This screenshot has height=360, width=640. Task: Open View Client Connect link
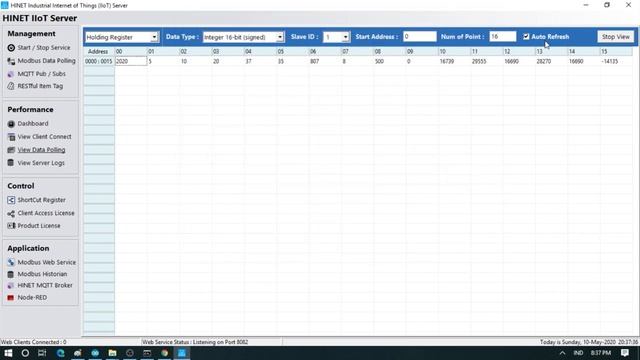click(x=44, y=137)
